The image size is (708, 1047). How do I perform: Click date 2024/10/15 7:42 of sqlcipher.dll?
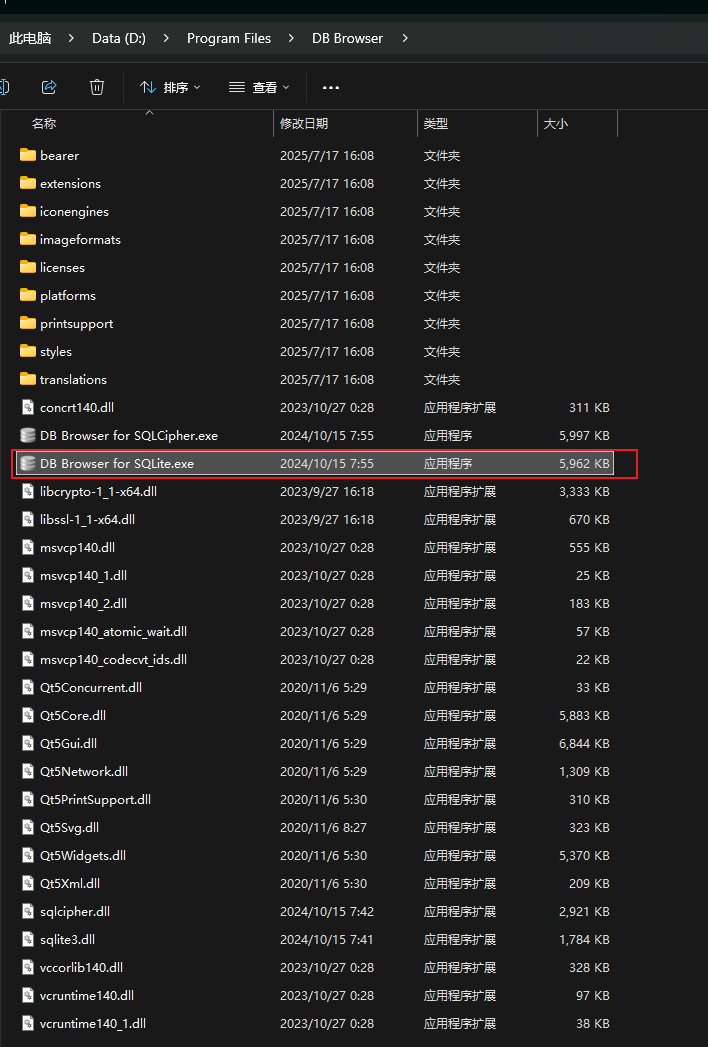point(327,911)
